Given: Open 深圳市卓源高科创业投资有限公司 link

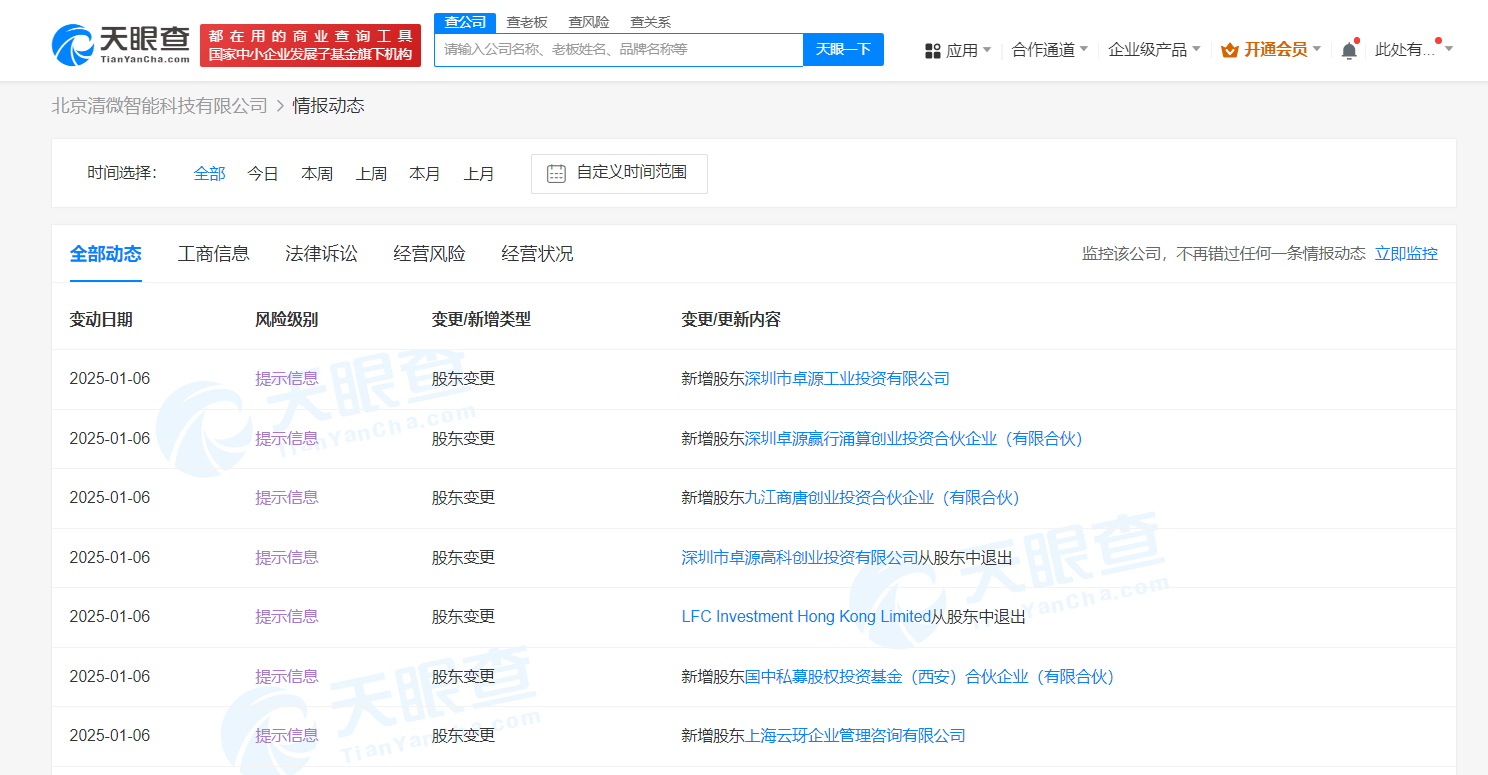Looking at the screenshot, I should pos(800,557).
